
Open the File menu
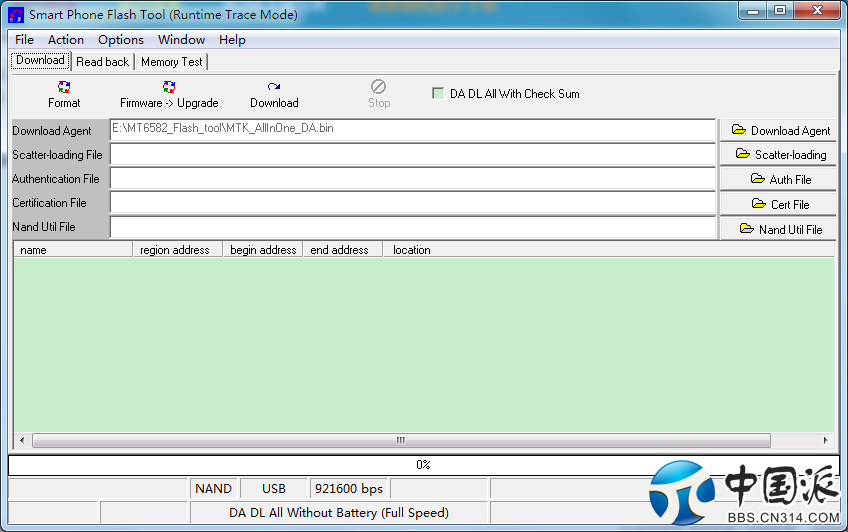tap(24, 39)
